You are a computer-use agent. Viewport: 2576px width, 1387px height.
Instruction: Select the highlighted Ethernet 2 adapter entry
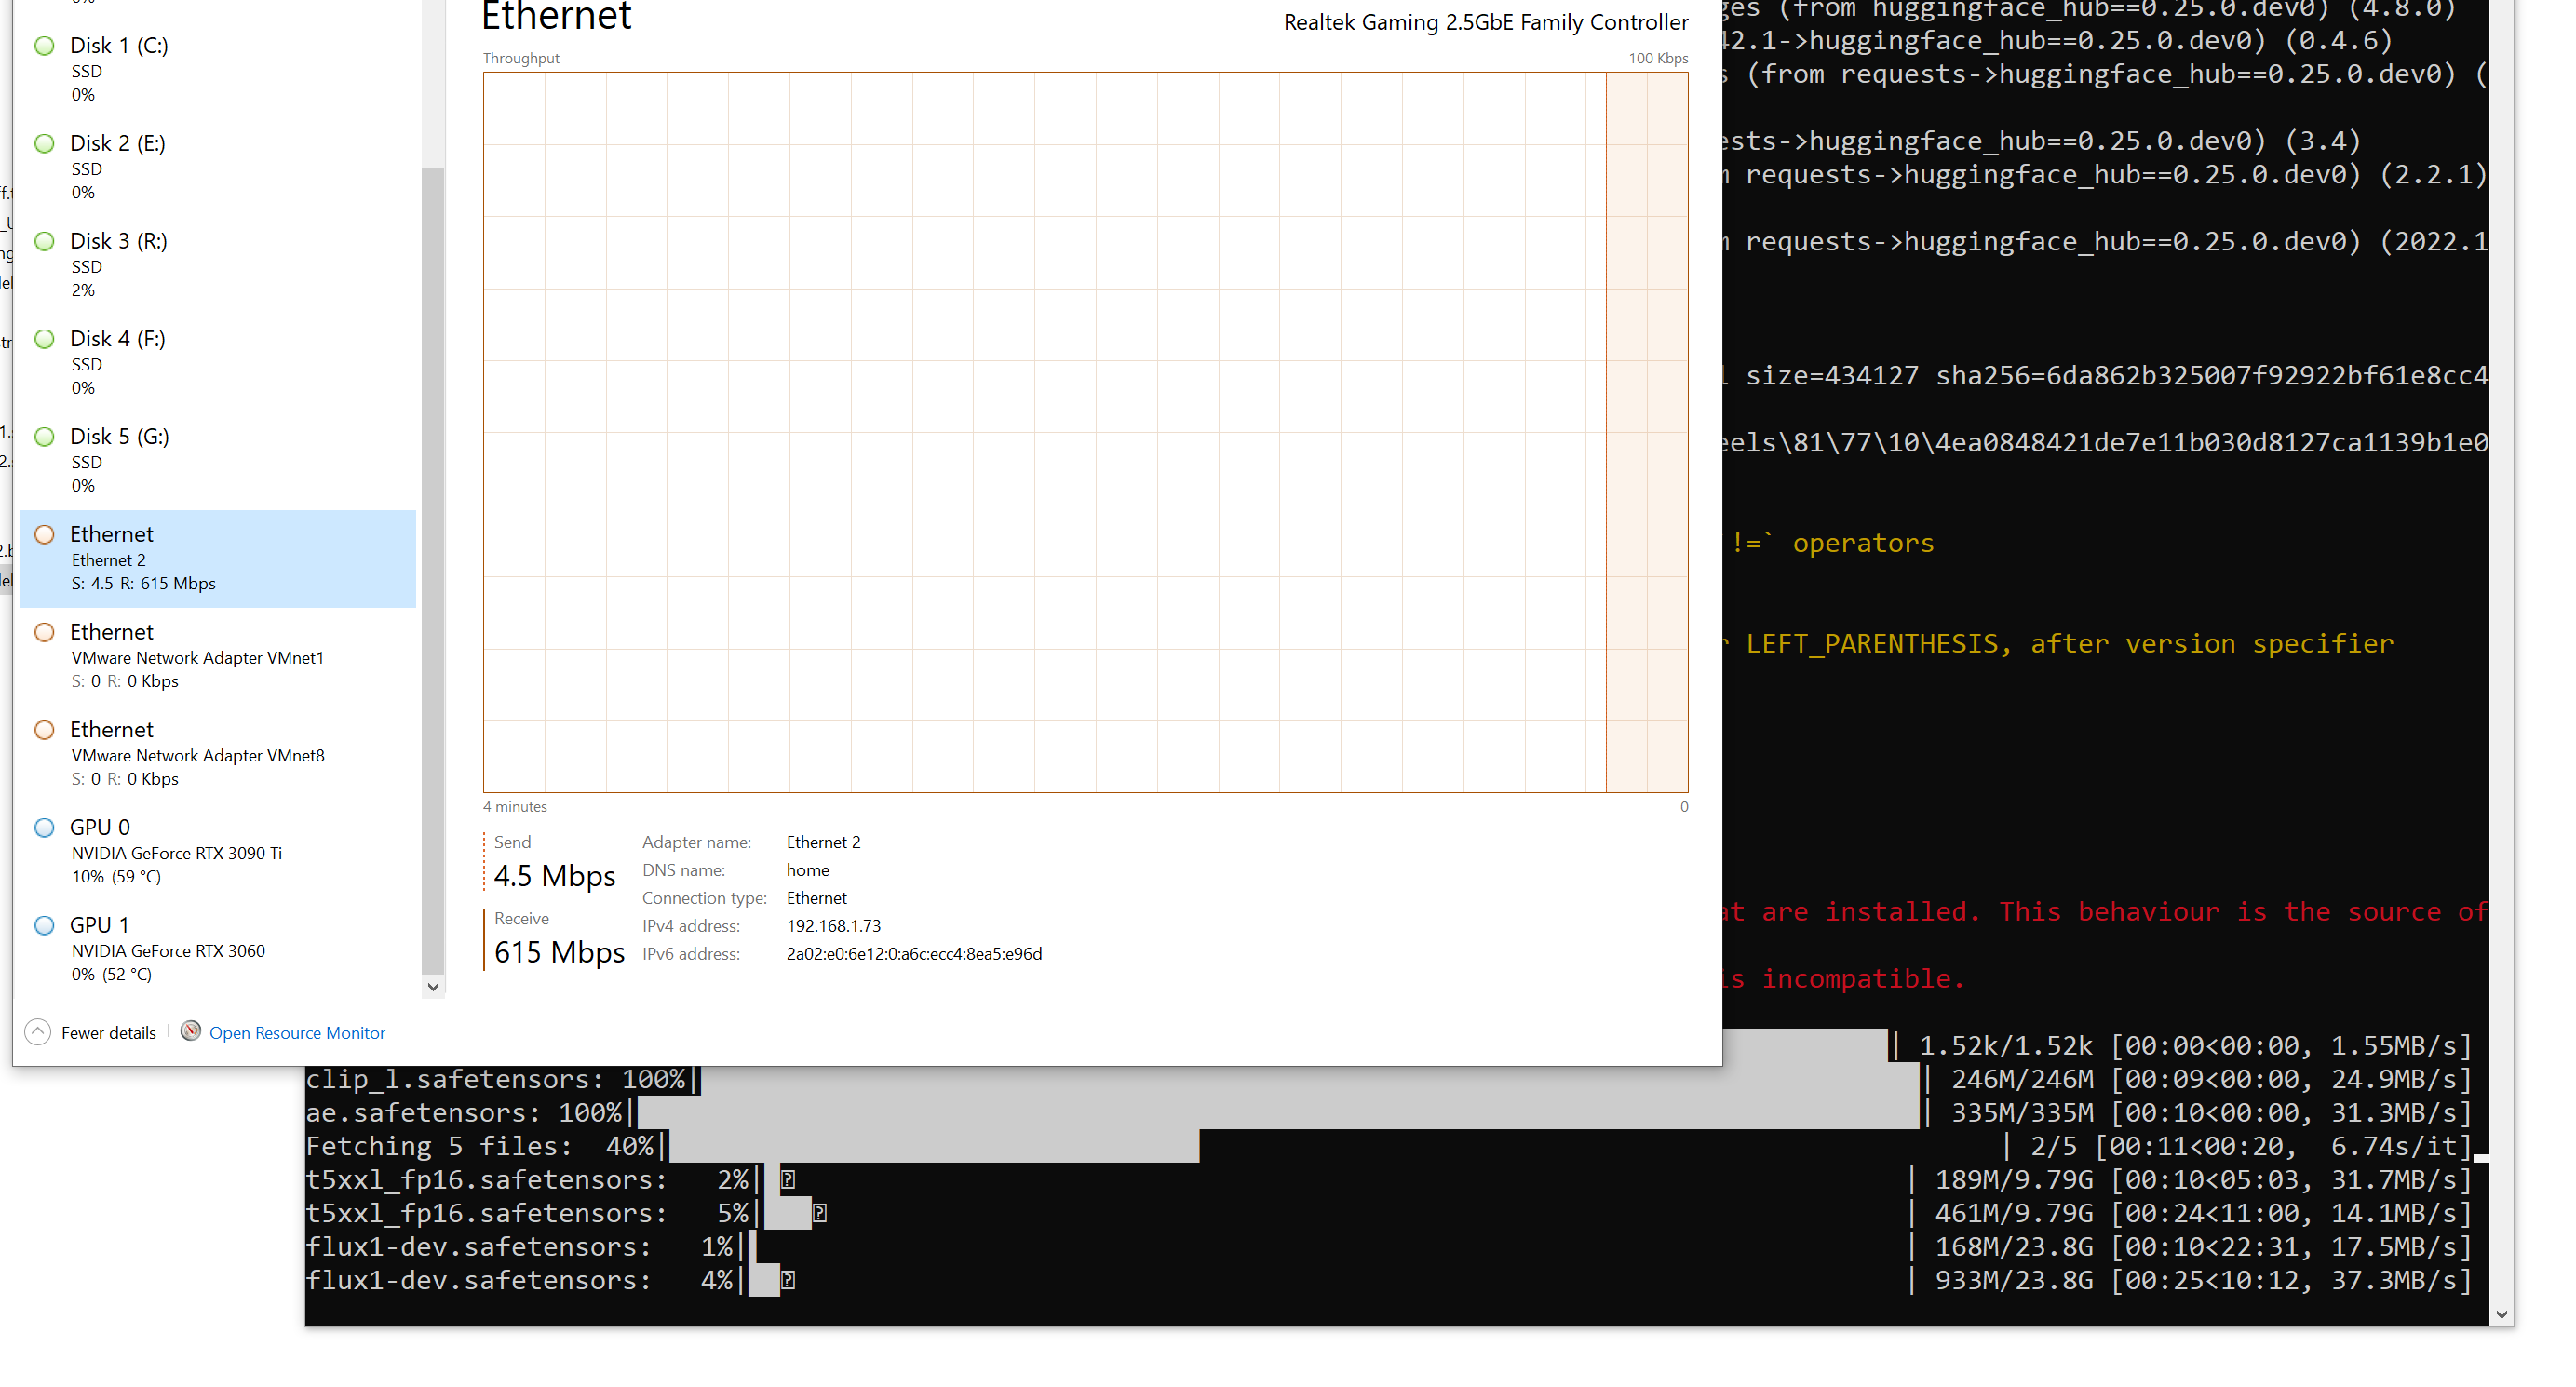[x=217, y=558]
